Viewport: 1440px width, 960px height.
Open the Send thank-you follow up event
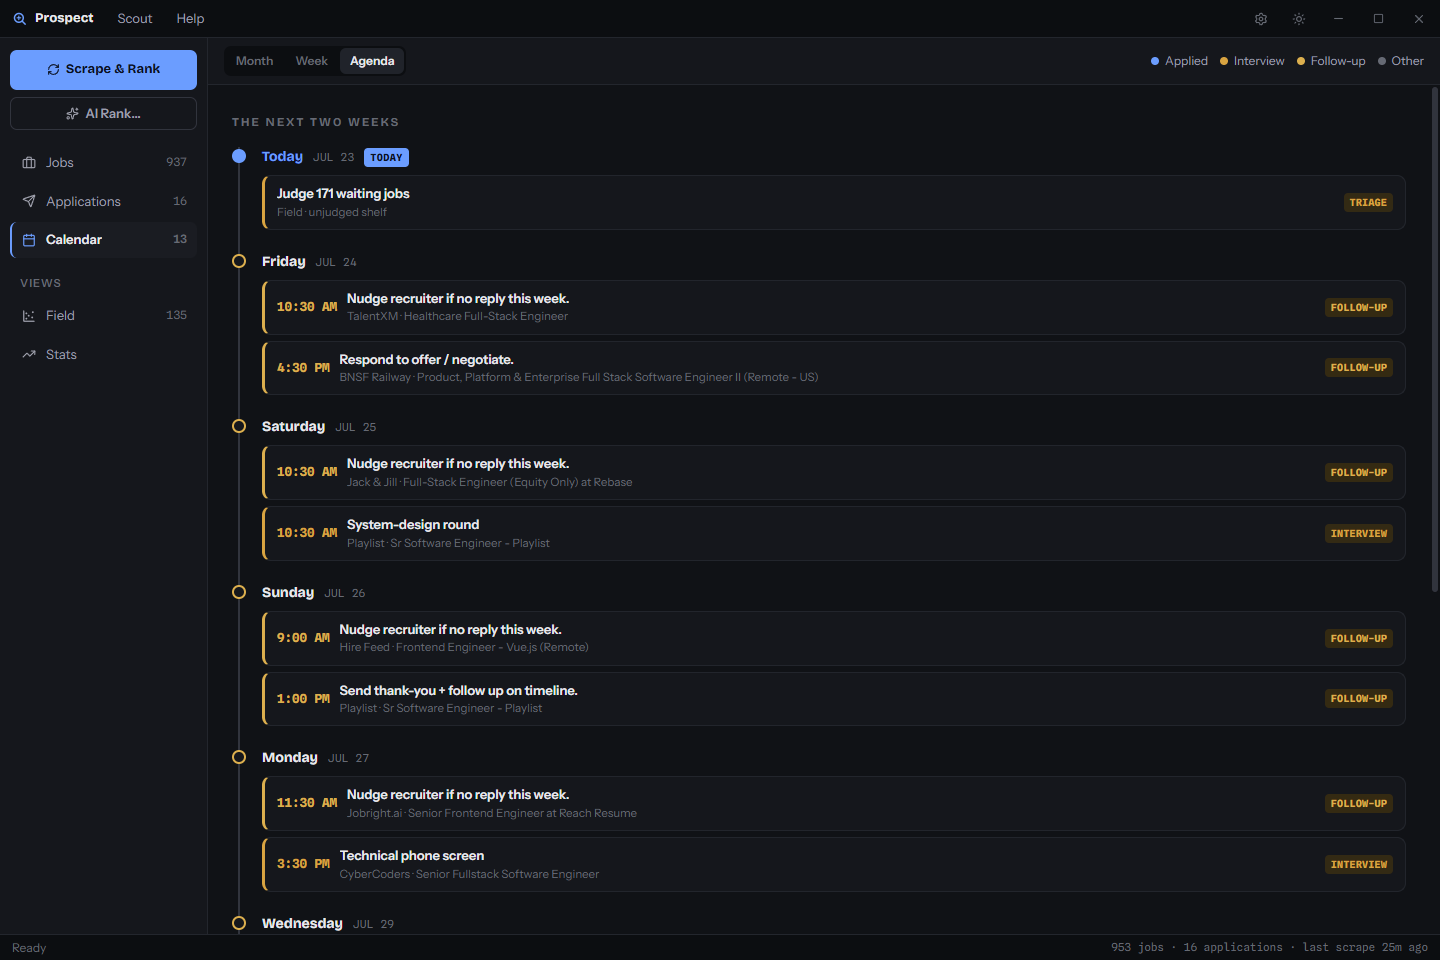pyautogui.click(x=833, y=699)
